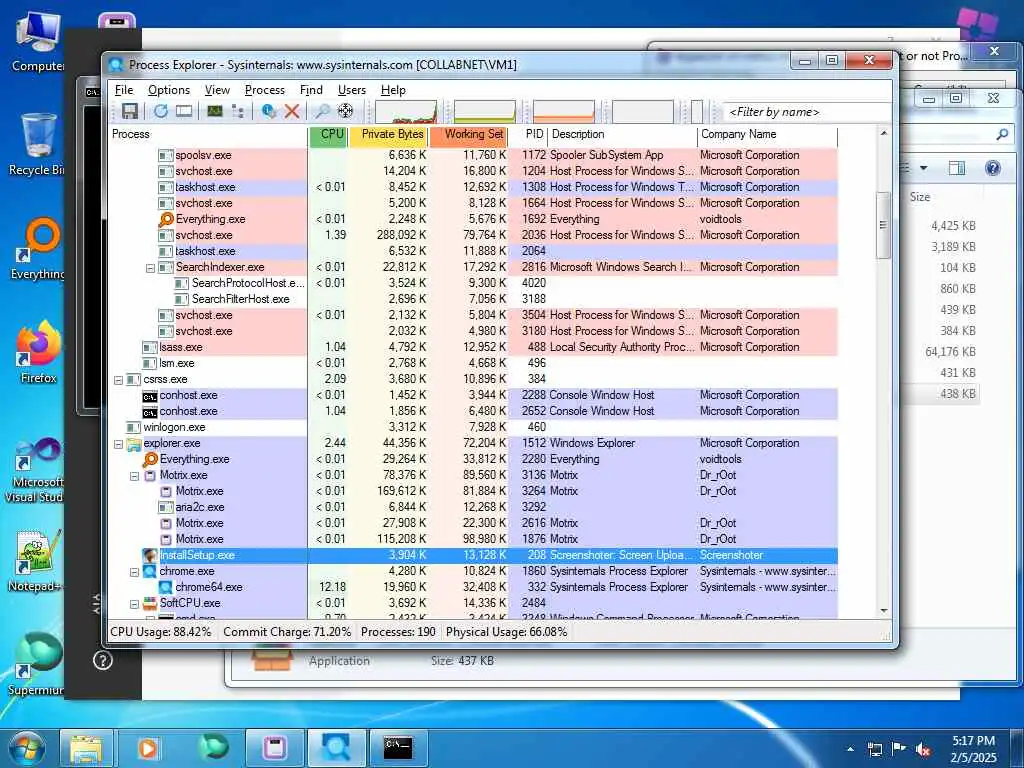Sort by the Company Name column header
1024x768 pixels.
click(767, 135)
